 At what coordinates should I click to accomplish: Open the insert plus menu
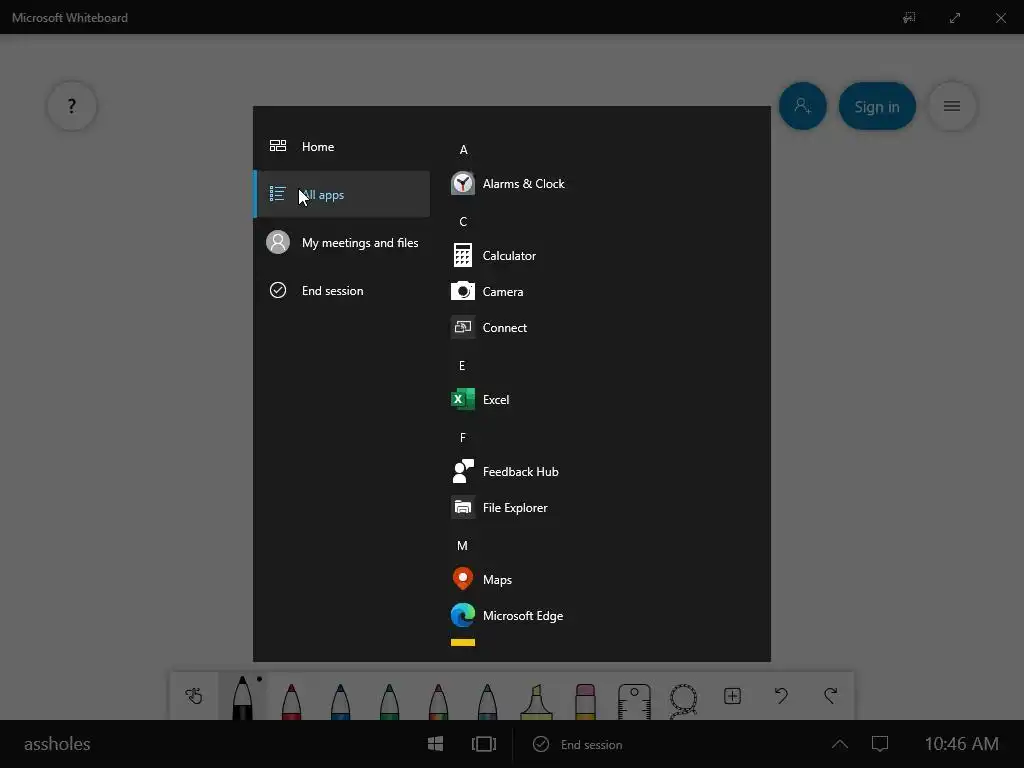[x=733, y=696]
